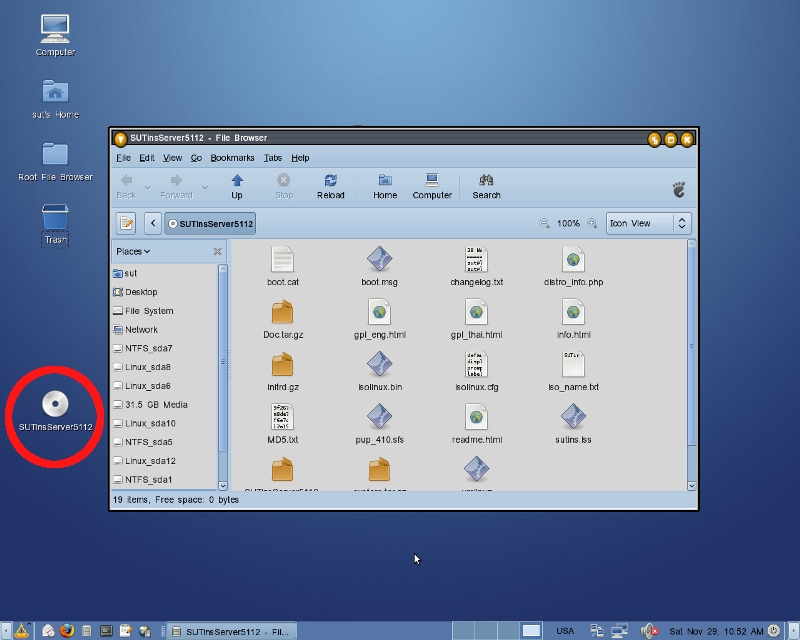The height and width of the screenshot is (640, 800).
Task: Click the file pane vertical scrollbar
Action: tap(691, 347)
